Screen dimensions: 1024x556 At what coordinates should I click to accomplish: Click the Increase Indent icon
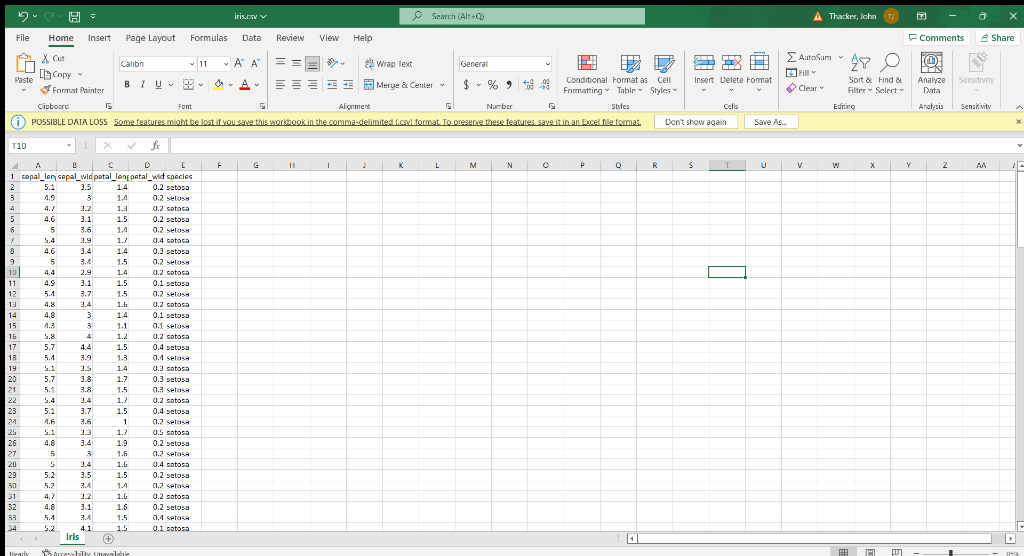(x=348, y=84)
